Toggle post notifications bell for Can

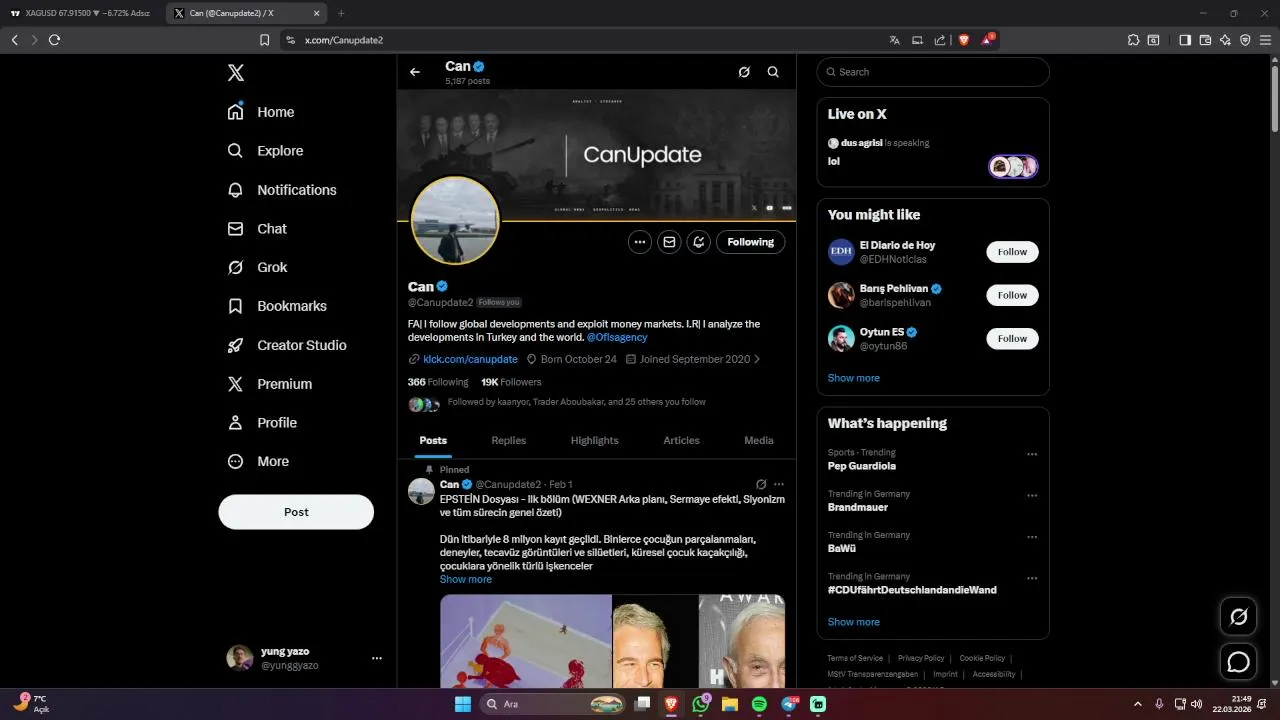[698, 242]
